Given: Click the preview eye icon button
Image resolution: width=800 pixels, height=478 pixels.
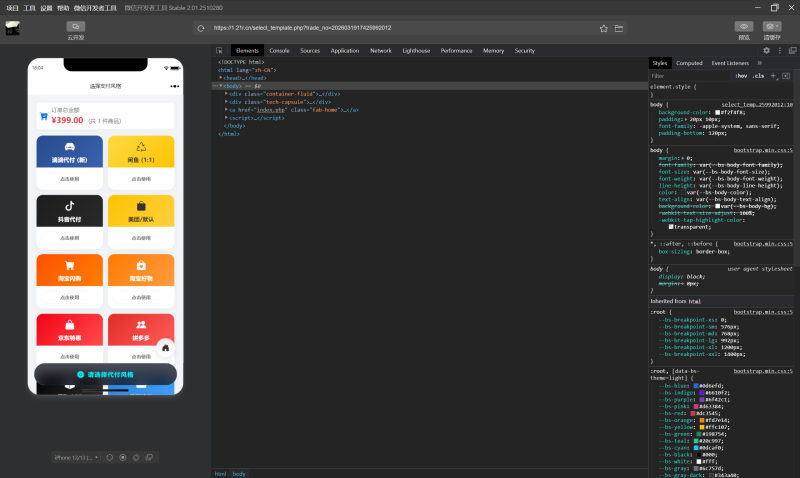Looking at the screenshot, I should (744, 27).
